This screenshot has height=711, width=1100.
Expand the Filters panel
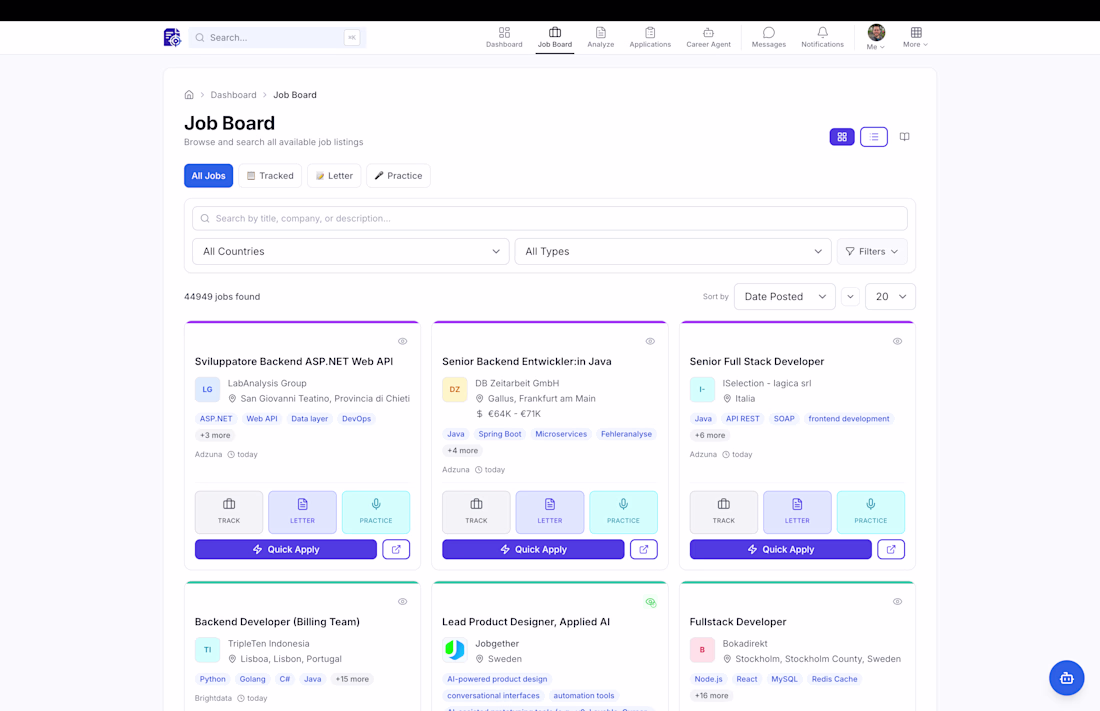pos(872,251)
